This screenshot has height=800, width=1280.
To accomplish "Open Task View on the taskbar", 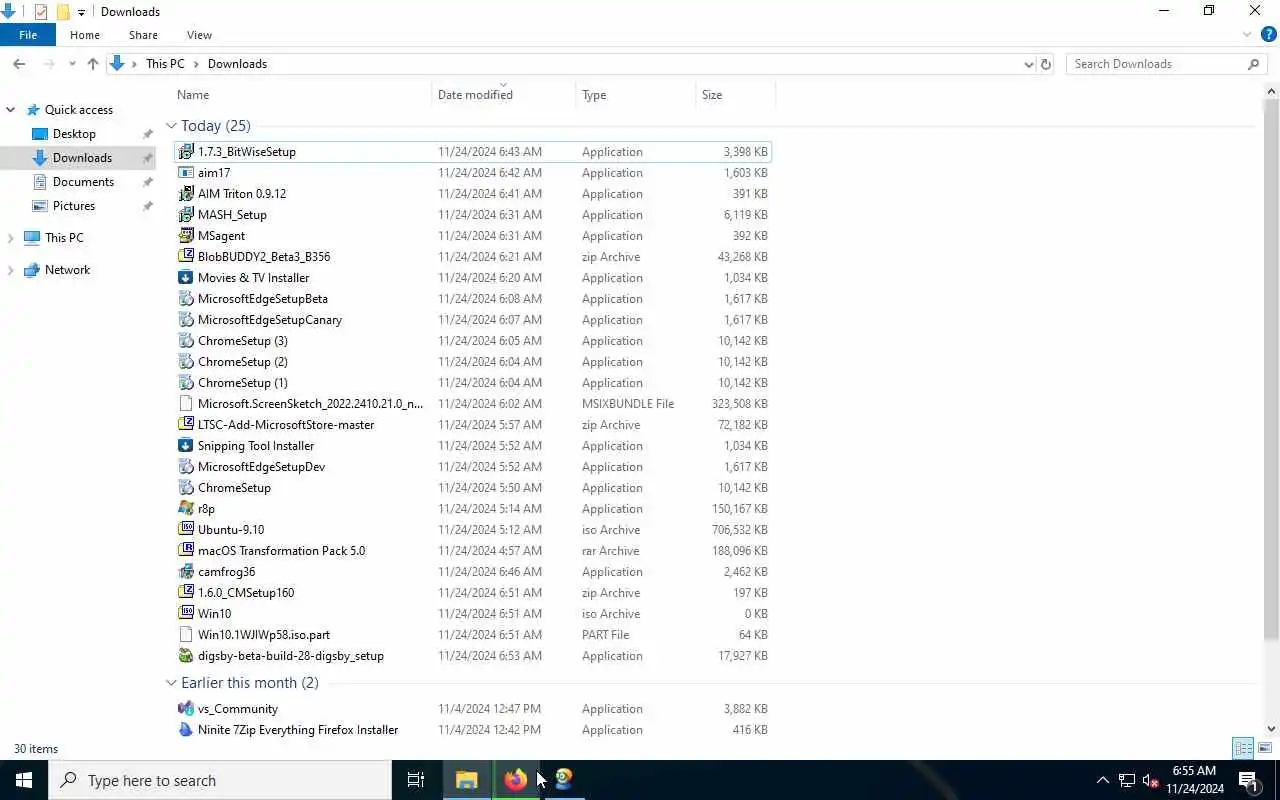I will click(x=416, y=780).
